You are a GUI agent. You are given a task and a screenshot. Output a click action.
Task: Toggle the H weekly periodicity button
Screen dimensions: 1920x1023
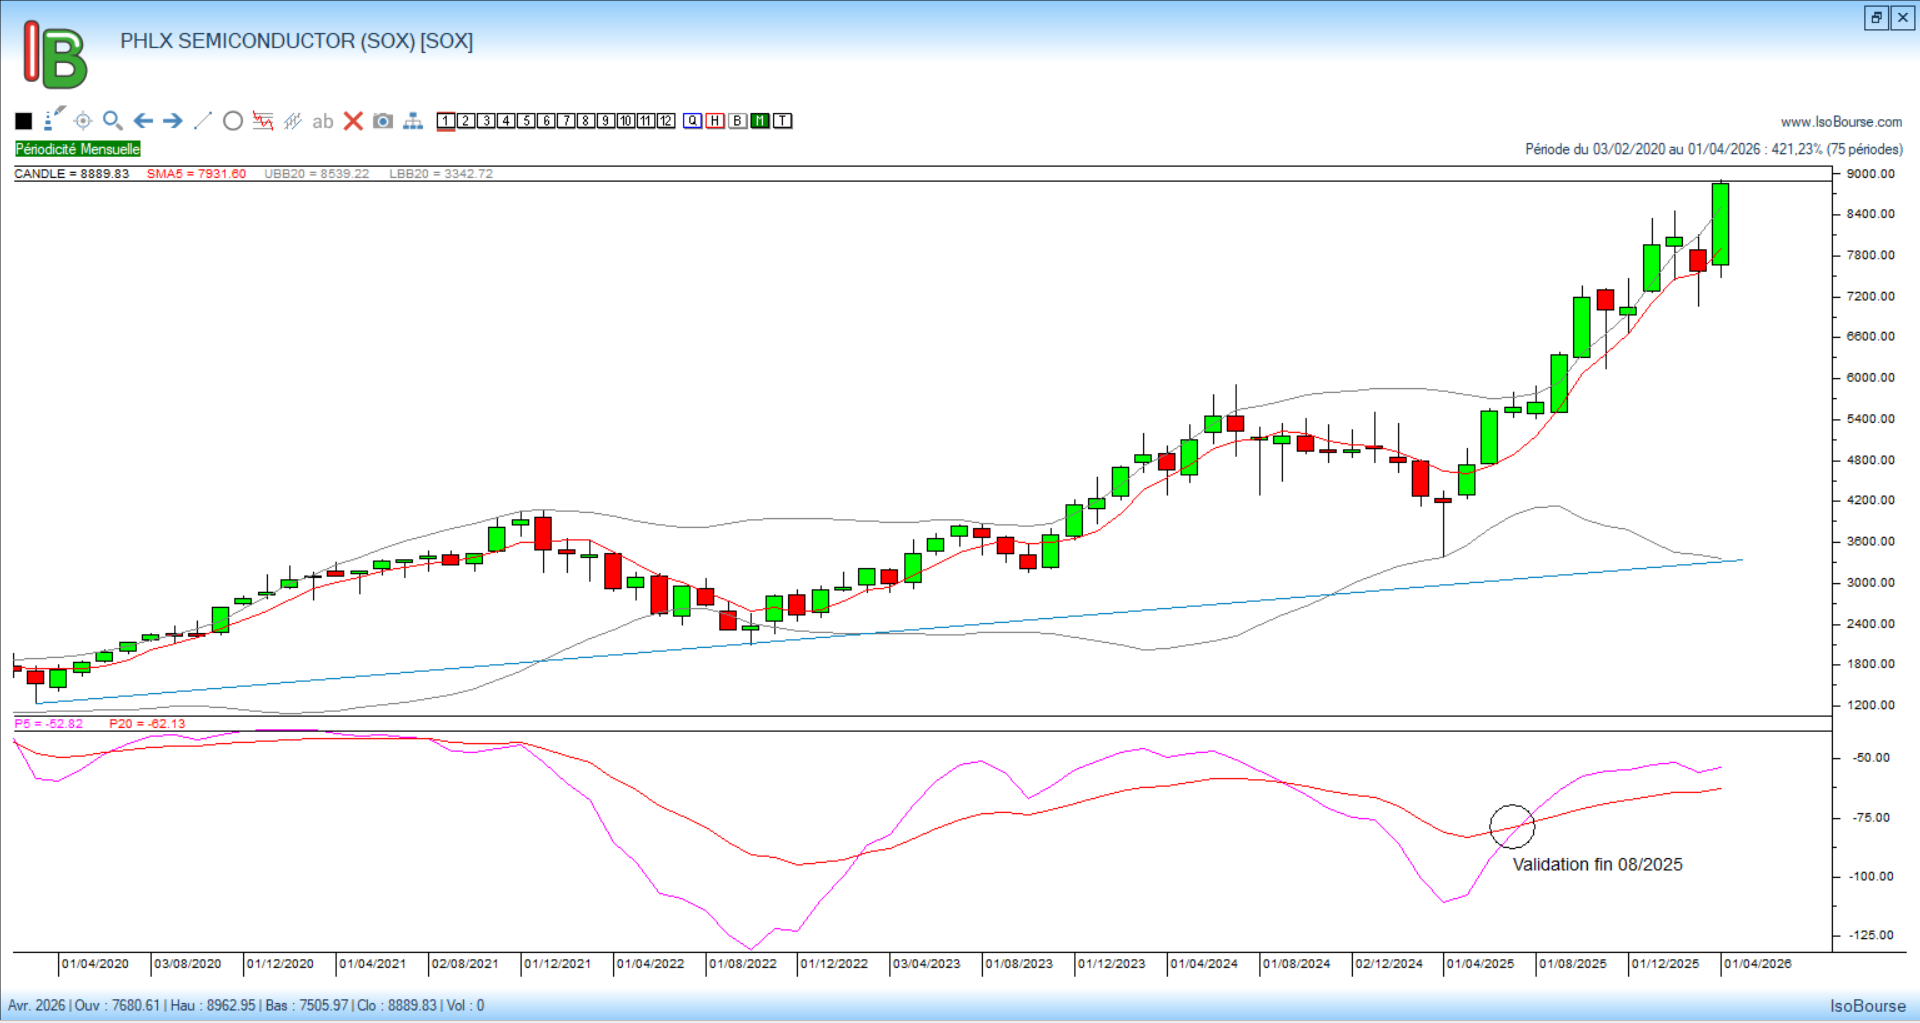point(715,121)
